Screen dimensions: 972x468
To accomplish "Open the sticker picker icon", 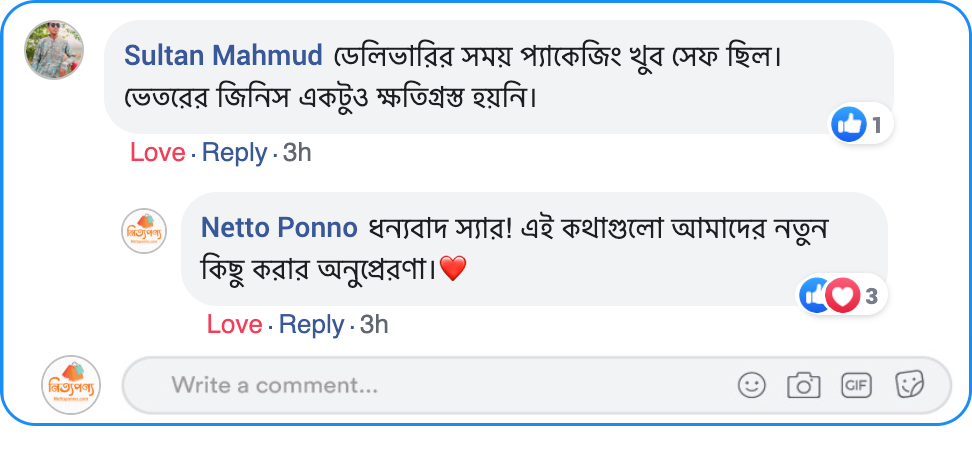I will coord(909,385).
